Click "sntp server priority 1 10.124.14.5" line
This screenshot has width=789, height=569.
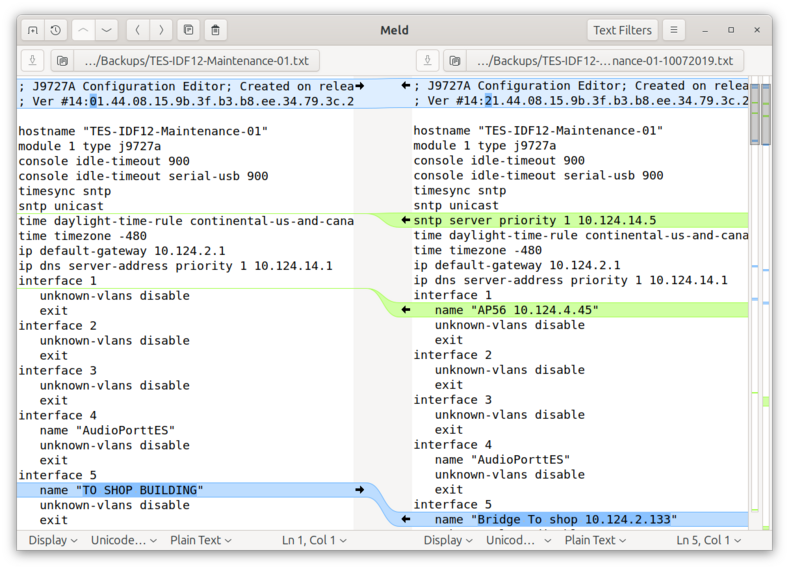581,220
